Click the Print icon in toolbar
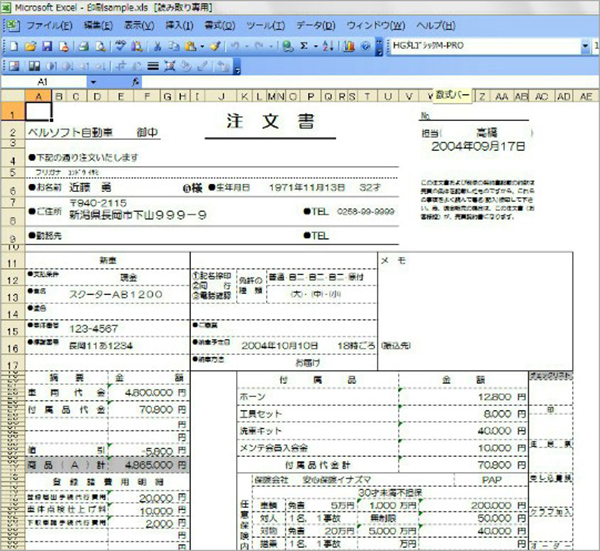600x551 pixels. tap(83, 46)
